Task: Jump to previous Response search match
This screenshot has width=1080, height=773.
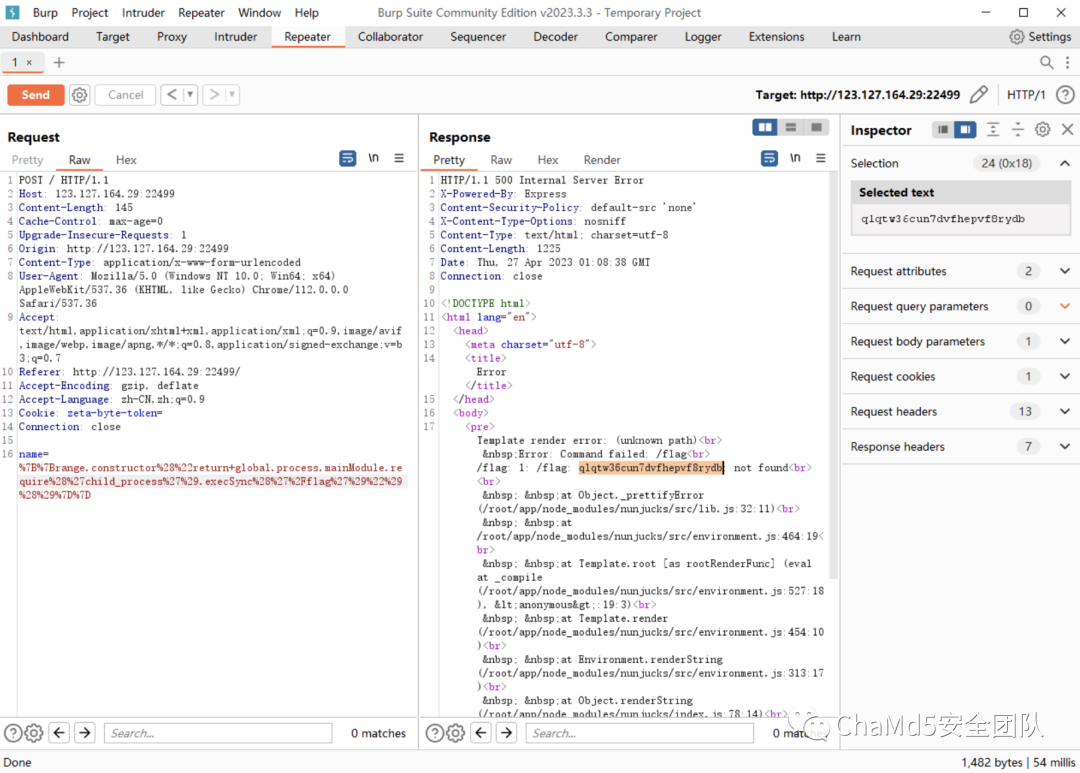Action: tap(481, 732)
